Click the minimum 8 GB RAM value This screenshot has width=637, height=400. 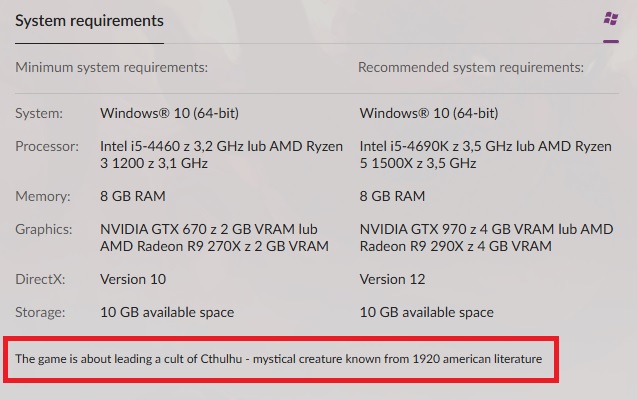133,196
